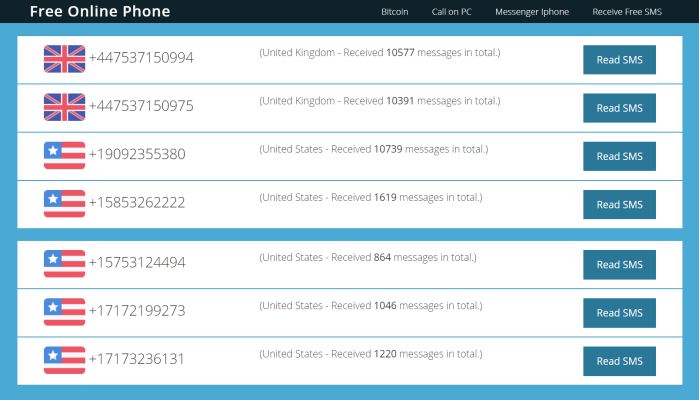Read SMS for number +17173236131

[x=619, y=361]
